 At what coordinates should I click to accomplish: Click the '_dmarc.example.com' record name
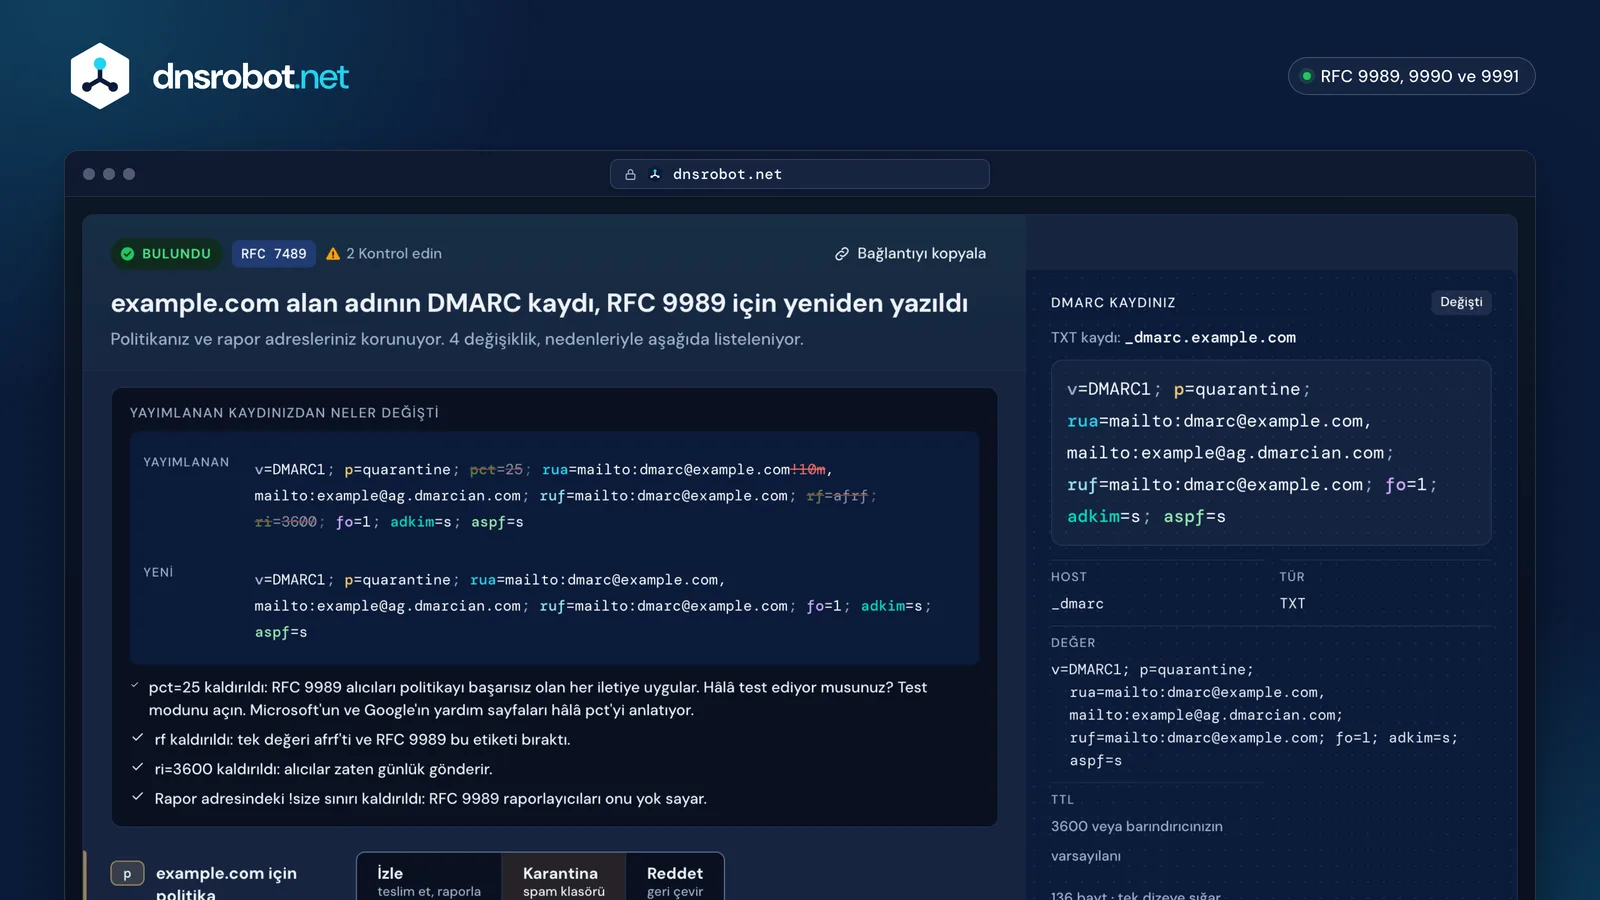1210,338
